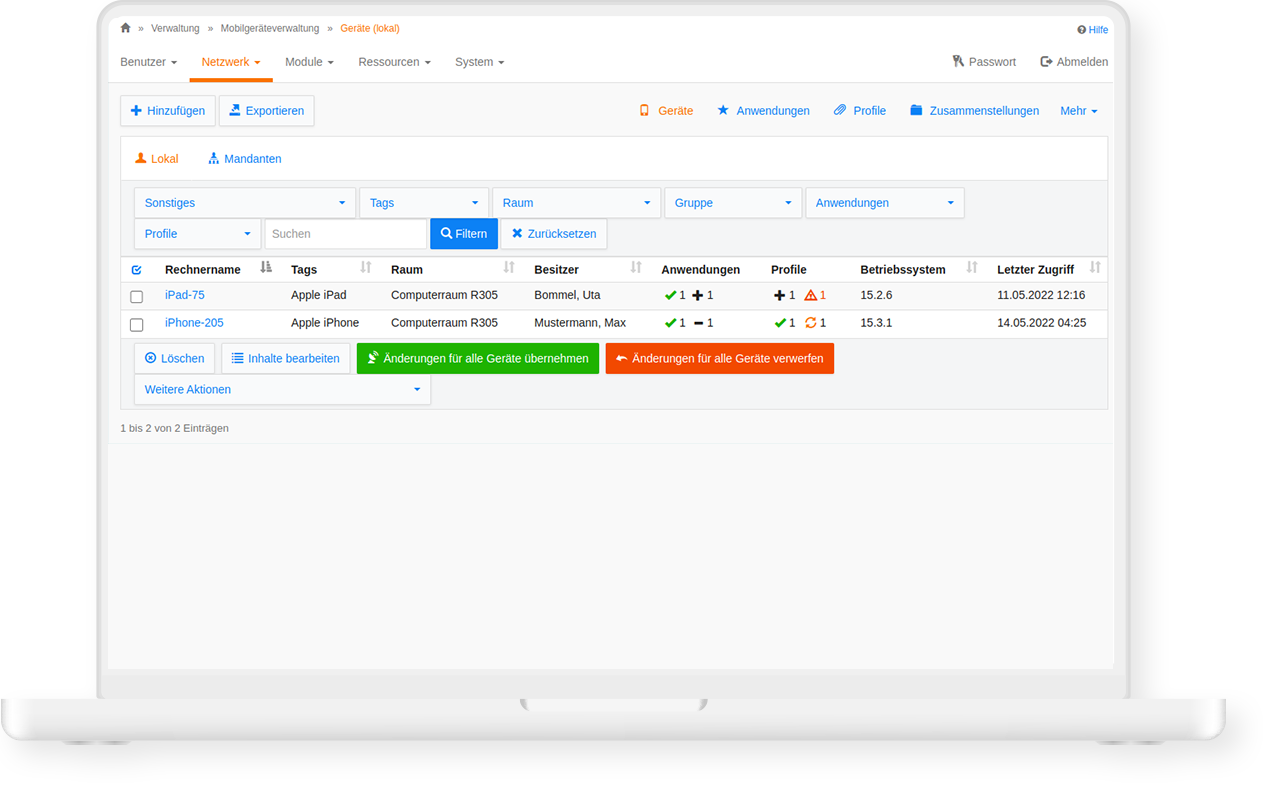Click the owner Mustermann, Max
1280x799 pixels.
[x=580, y=323]
